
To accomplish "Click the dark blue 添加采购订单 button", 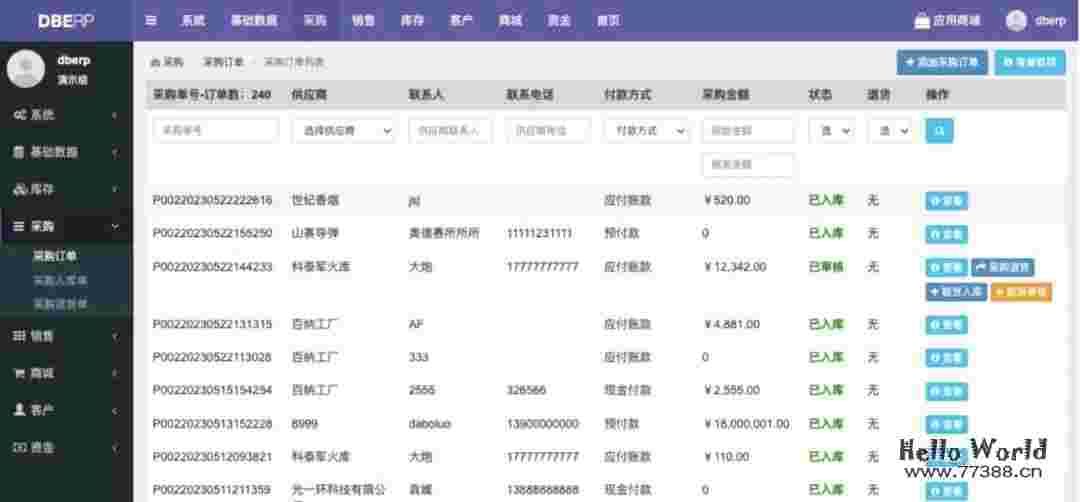I will tap(942, 62).
